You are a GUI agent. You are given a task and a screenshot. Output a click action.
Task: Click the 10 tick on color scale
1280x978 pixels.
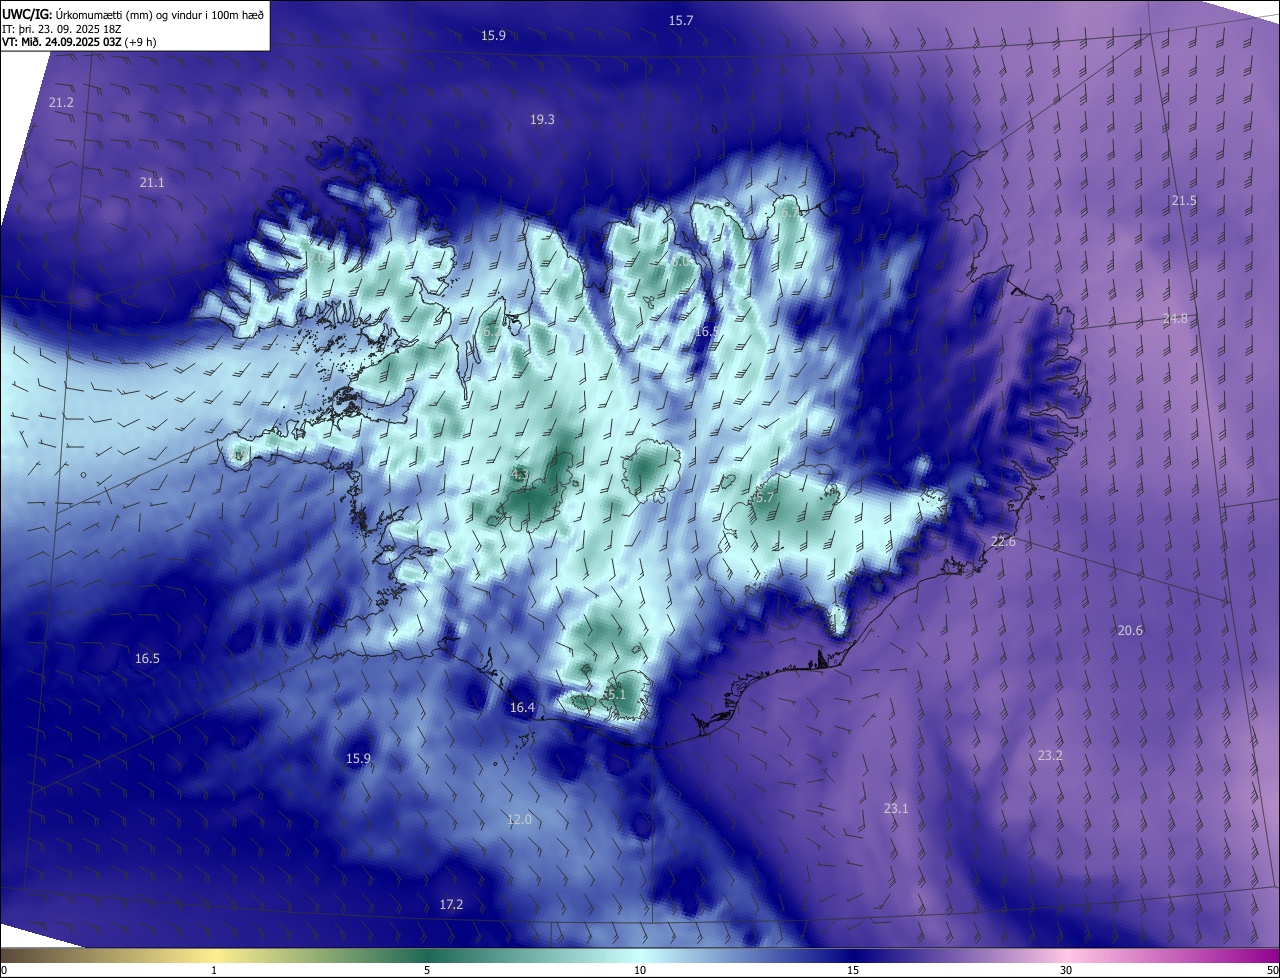tap(640, 971)
